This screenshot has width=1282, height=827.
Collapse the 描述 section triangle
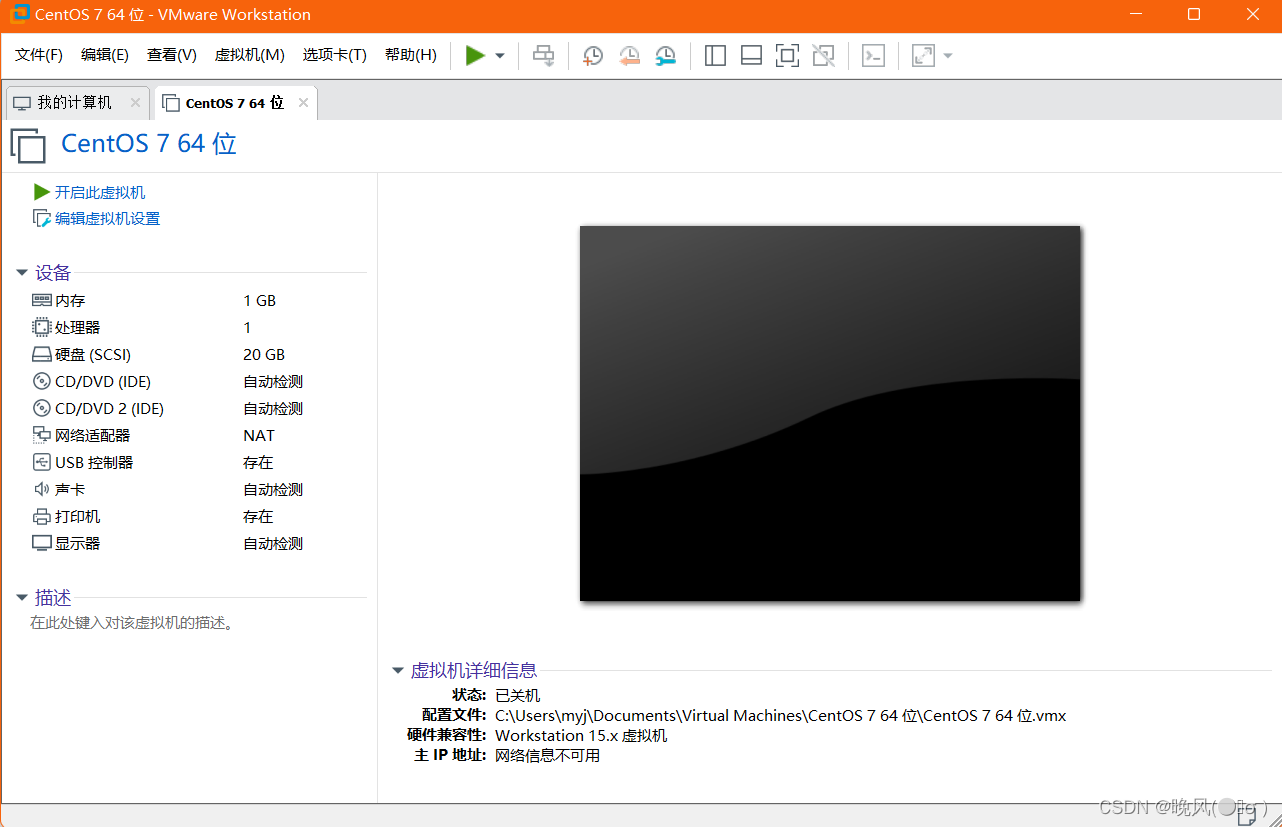(x=22, y=598)
